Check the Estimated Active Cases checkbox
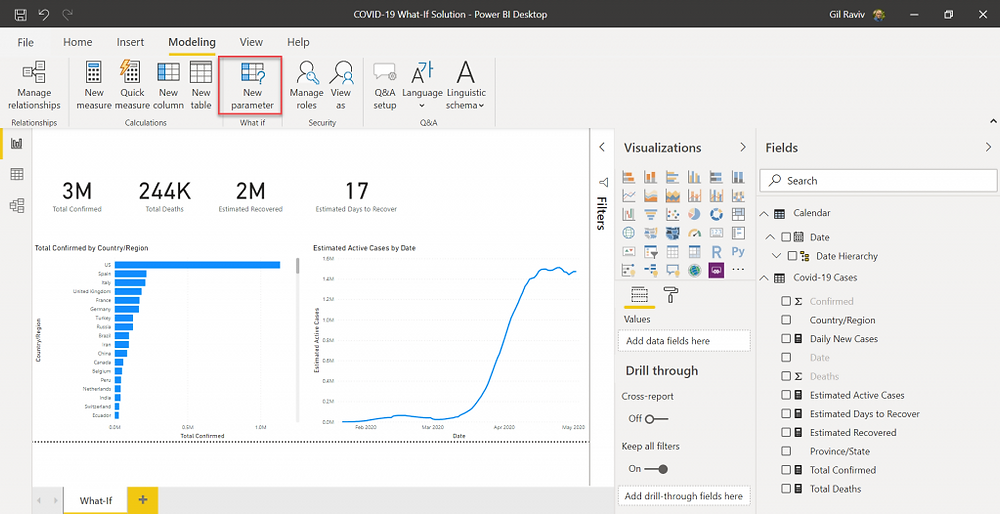Viewport: 1000px width, 514px height. click(x=786, y=395)
